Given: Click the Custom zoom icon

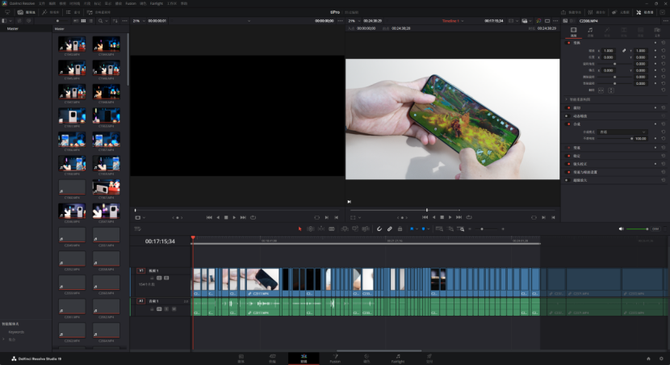Looking at the screenshot, I should (461, 229).
